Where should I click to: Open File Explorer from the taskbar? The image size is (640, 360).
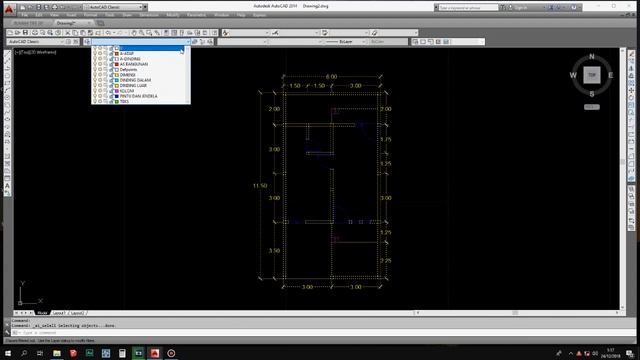click(x=57, y=353)
